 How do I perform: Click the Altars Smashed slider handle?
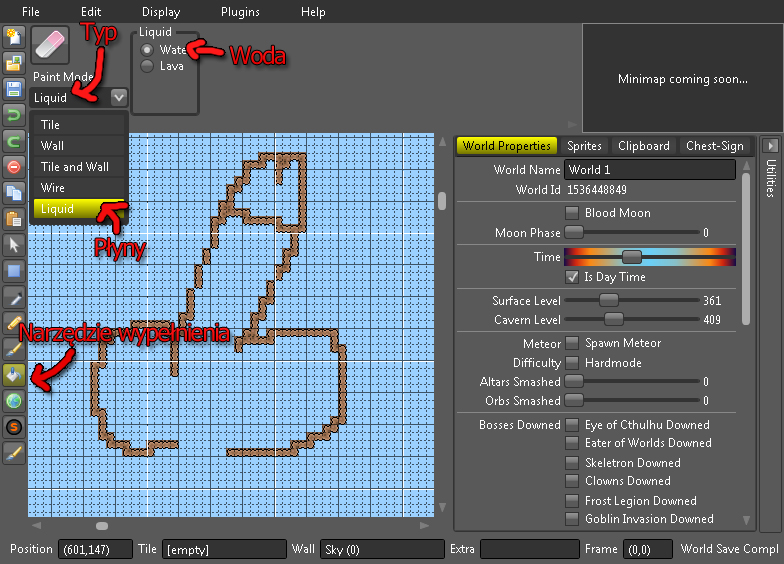pyautogui.click(x=574, y=381)
